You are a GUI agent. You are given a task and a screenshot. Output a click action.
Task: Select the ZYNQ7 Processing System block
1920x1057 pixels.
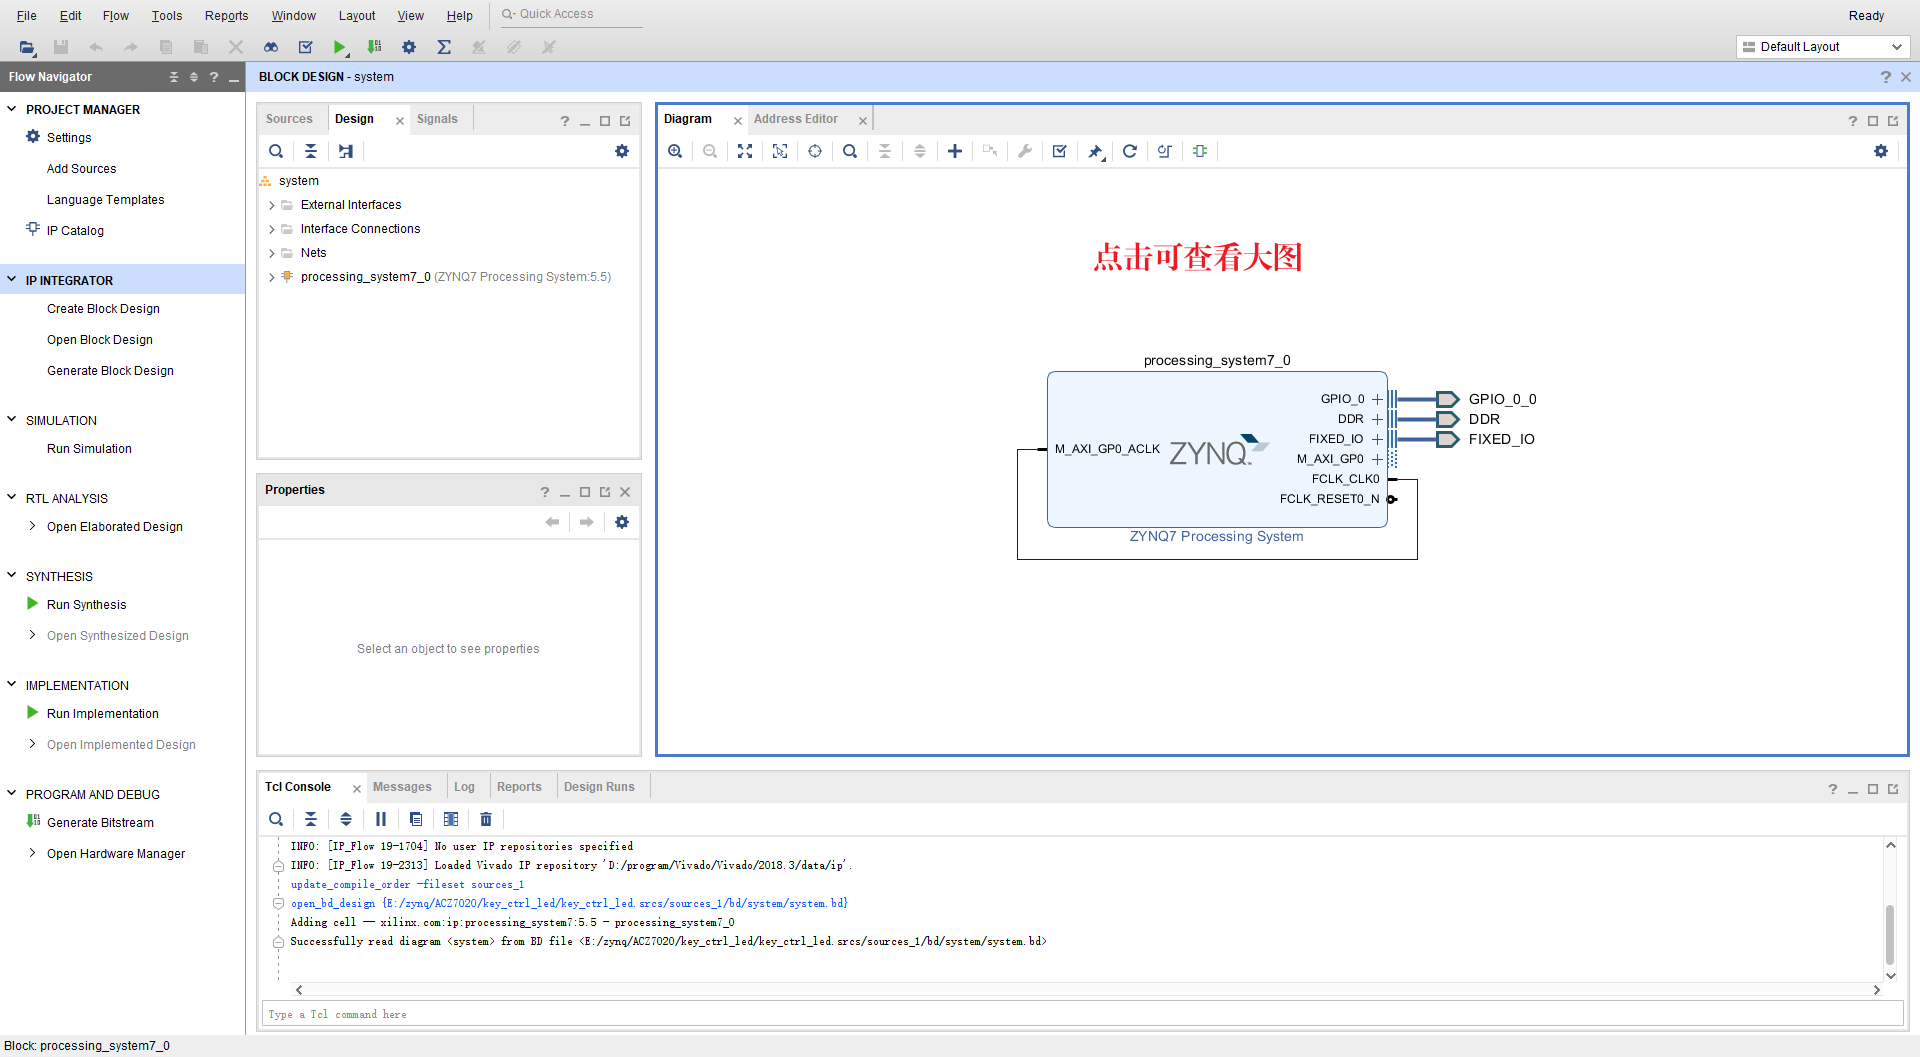coord(1217,450)
